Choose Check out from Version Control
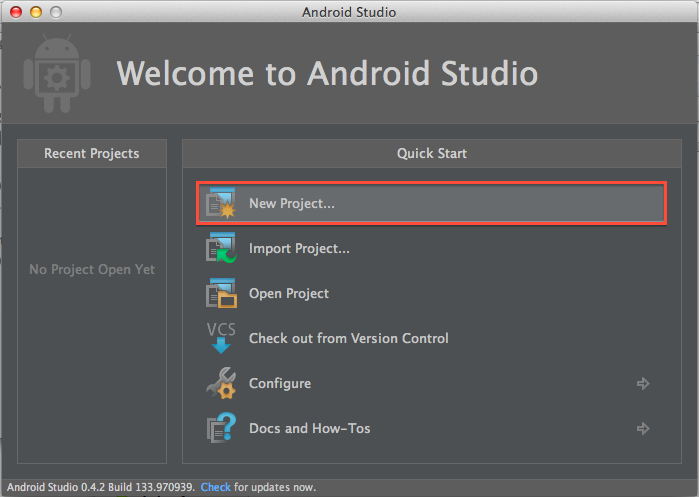The height and width of the screenshot is (497, 699). (x=349, y=338)
